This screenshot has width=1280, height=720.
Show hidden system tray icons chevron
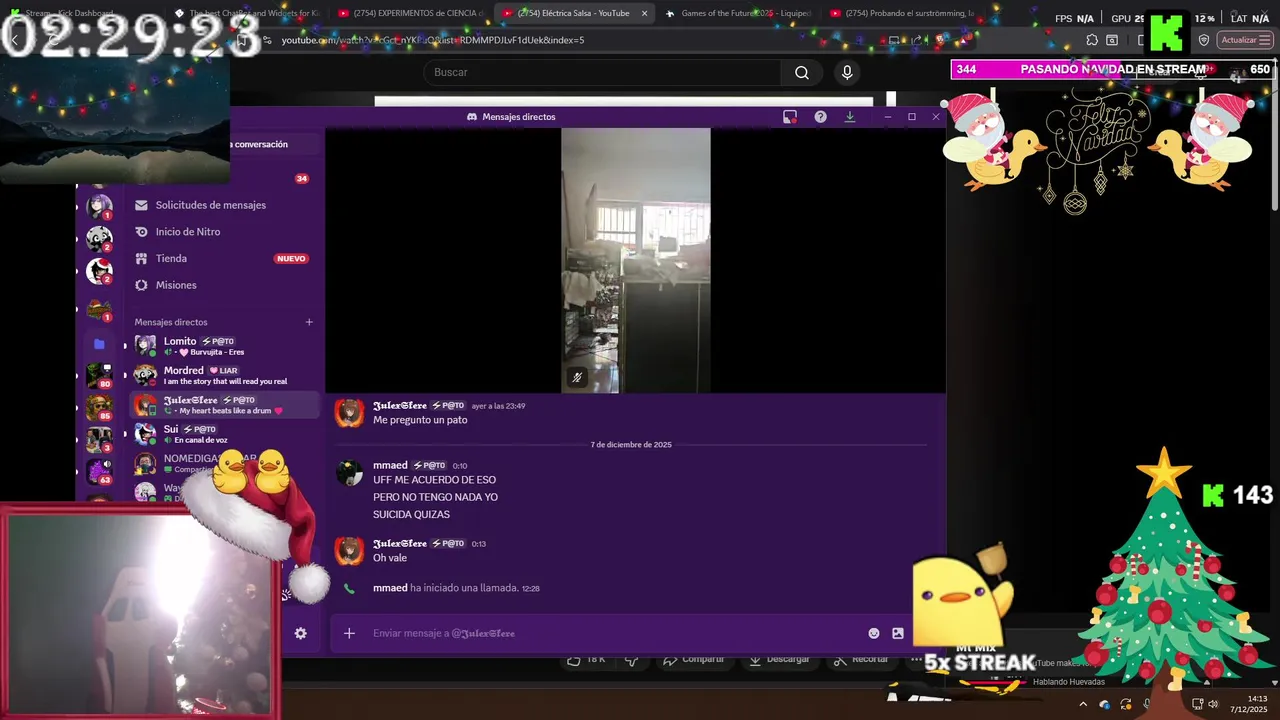(x=1083, y=704)
